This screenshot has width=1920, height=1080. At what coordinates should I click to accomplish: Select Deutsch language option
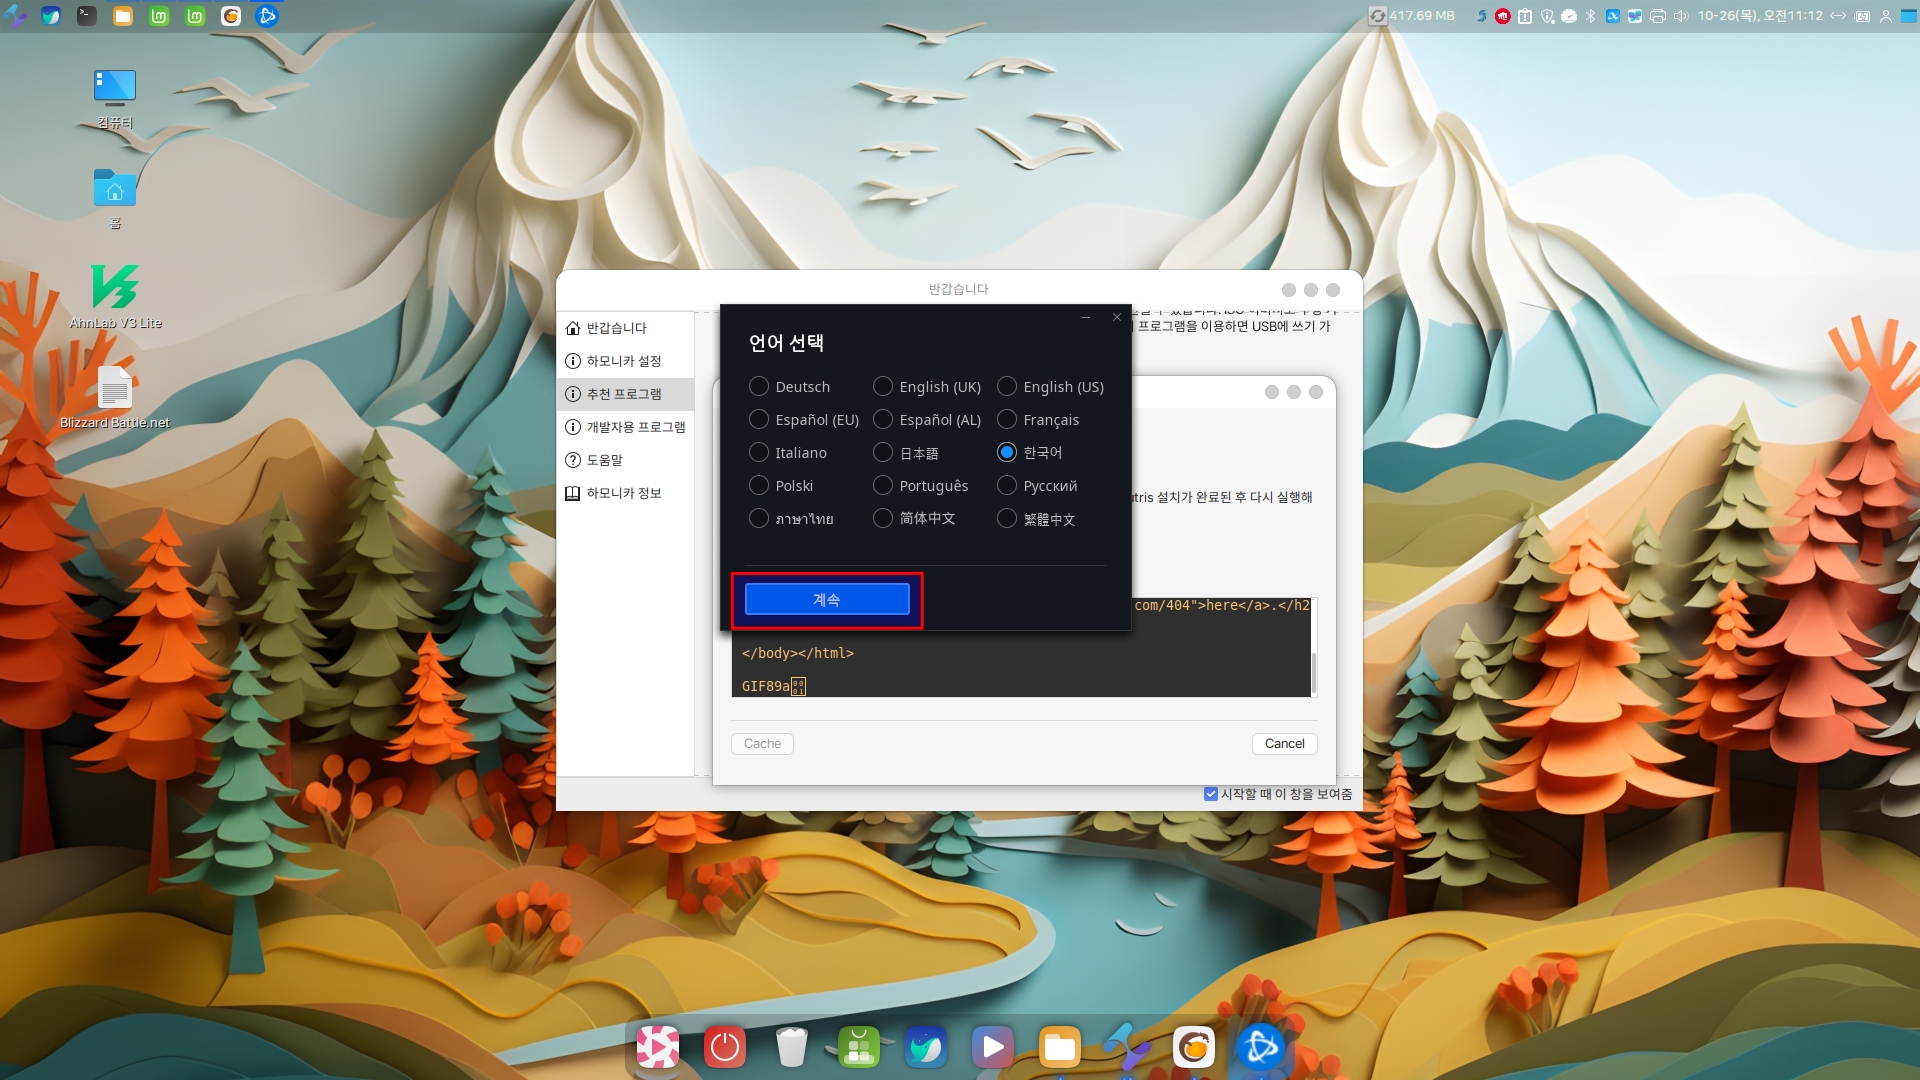759,387
